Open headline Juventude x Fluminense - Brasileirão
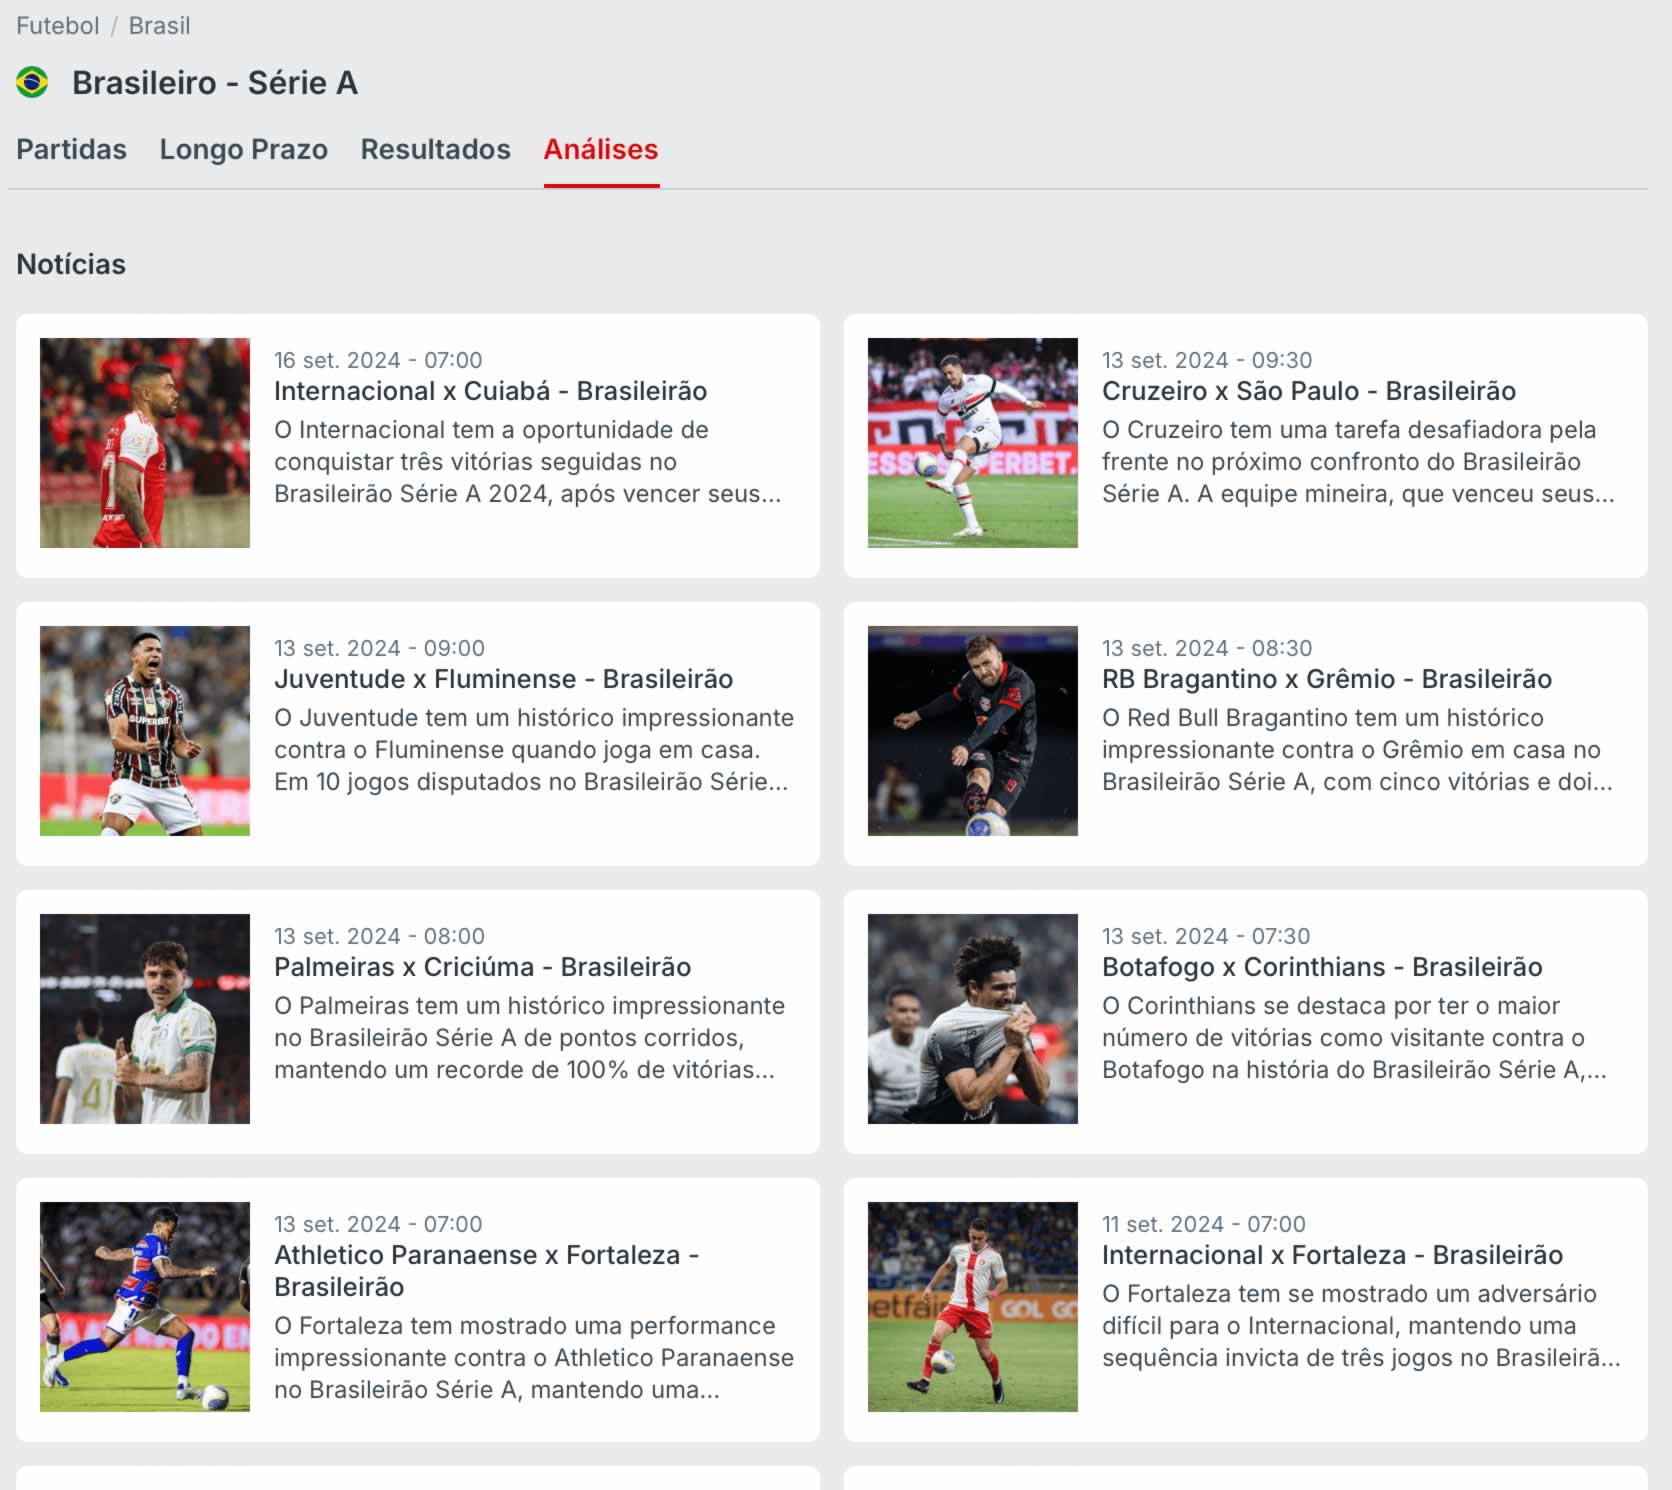This screenshot has width=1672, height=1490. click(x=503, y=679)
